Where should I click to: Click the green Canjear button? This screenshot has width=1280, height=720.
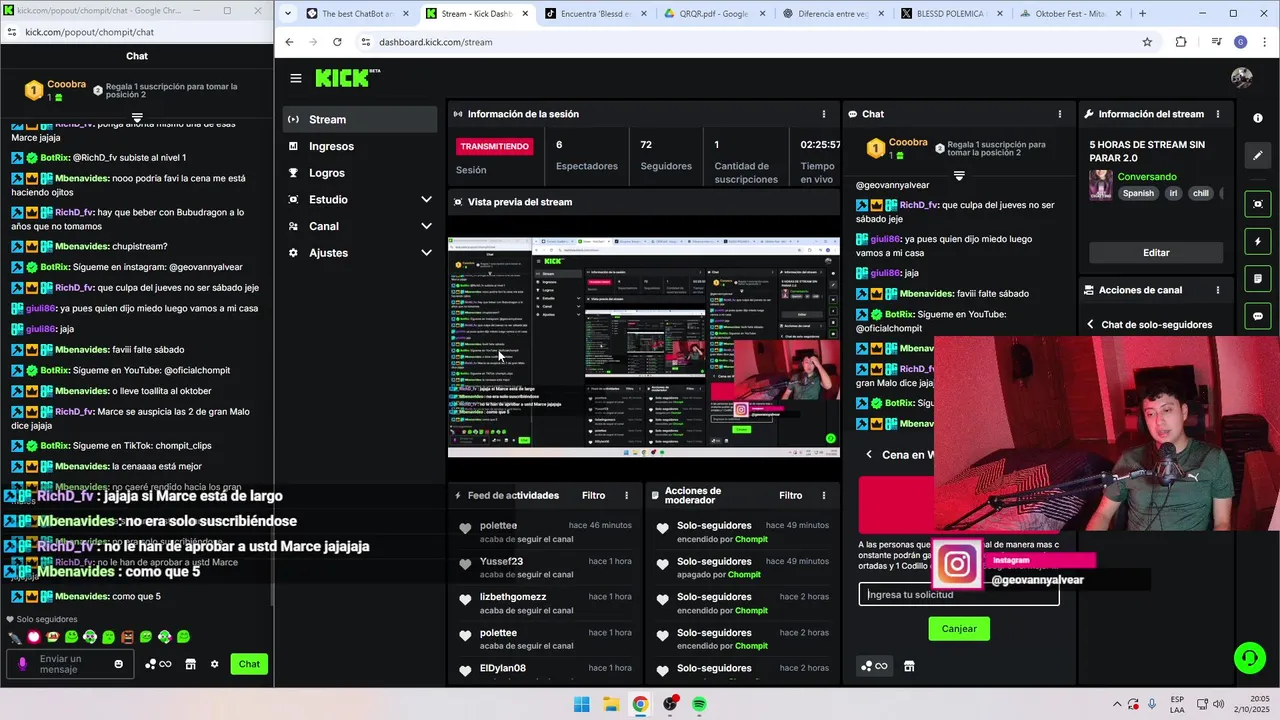959,629
